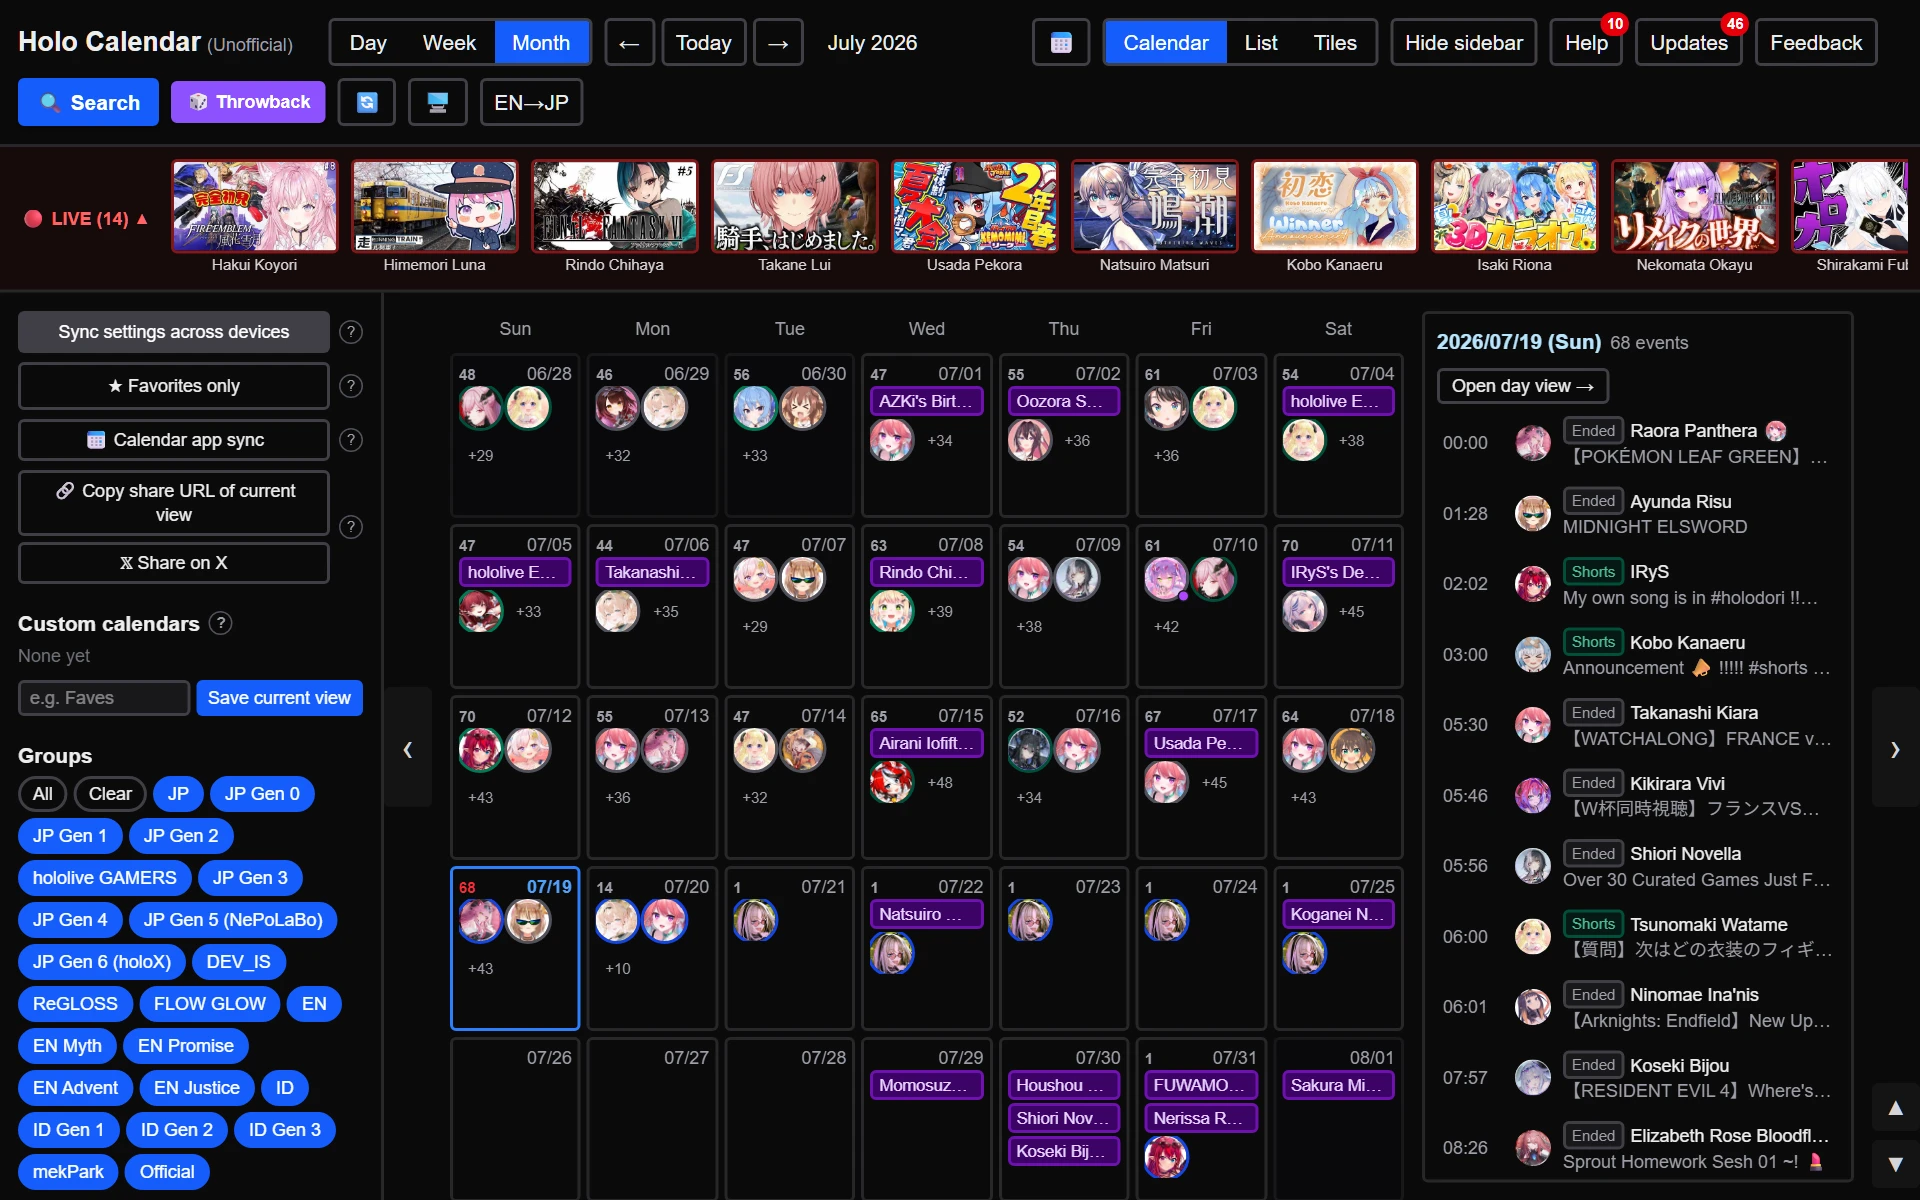Open help for Sync settings
The image size is (1920, 1200).
pyautogui.click(x=351, y=332)
